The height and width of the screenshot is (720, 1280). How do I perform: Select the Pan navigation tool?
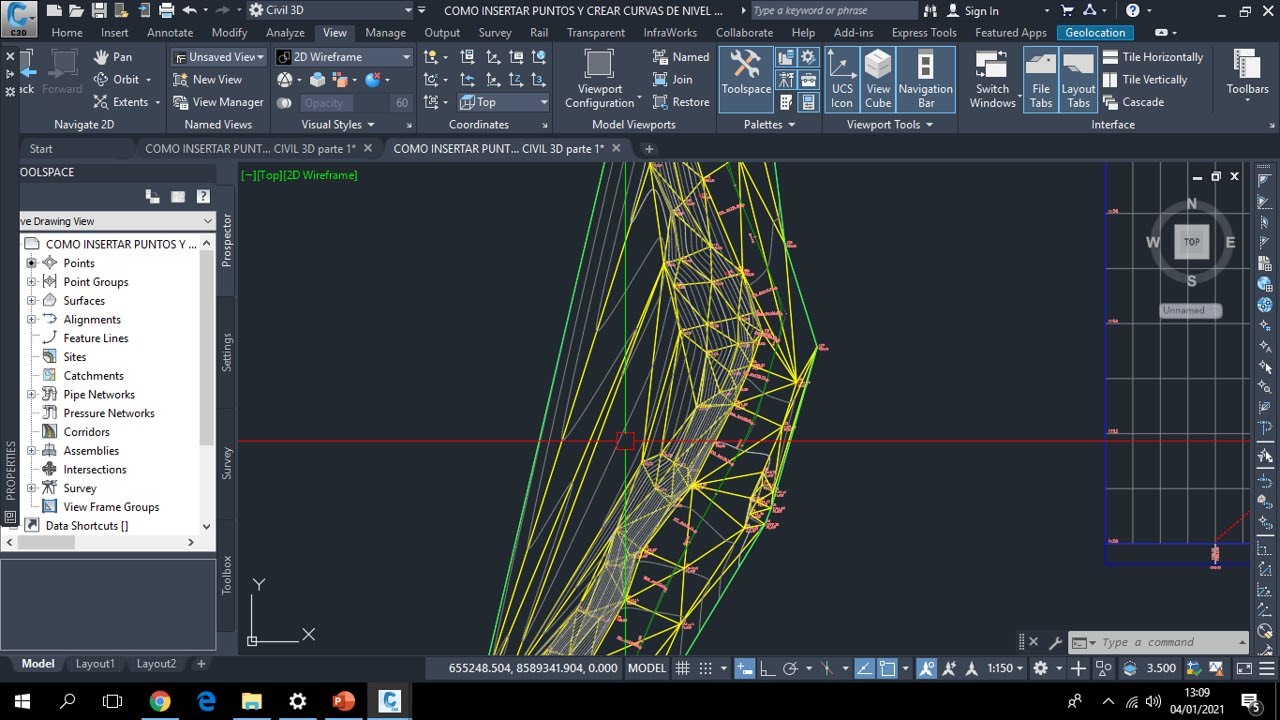point(112,57)
